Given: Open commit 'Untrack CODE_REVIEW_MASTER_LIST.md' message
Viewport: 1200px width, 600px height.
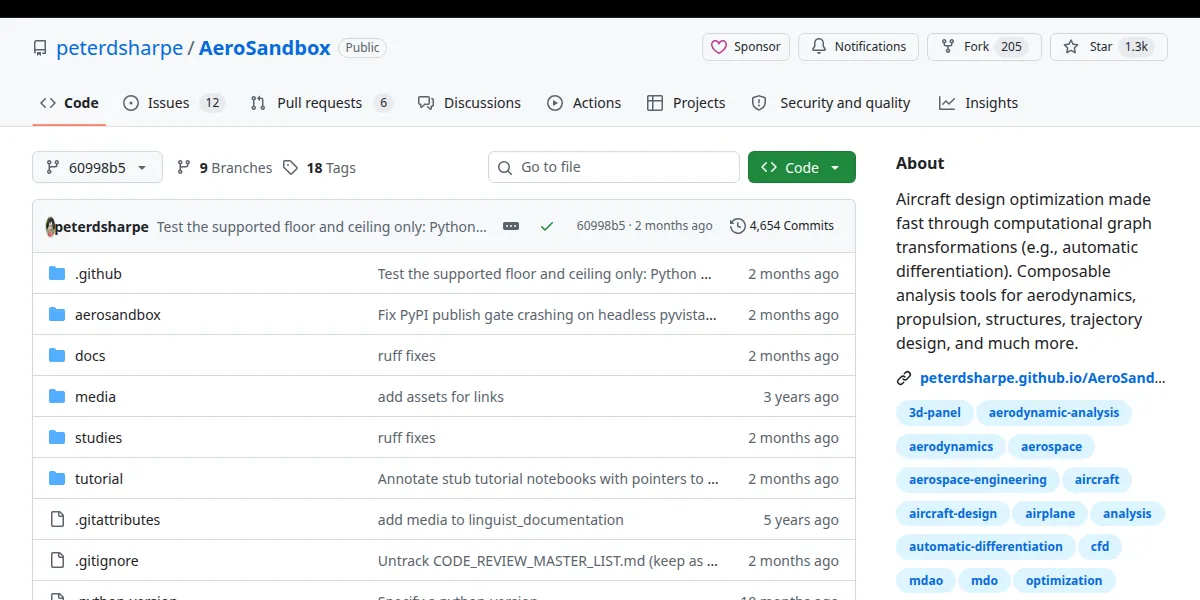Looking at the screenshot, I should [x=548, y=561].
